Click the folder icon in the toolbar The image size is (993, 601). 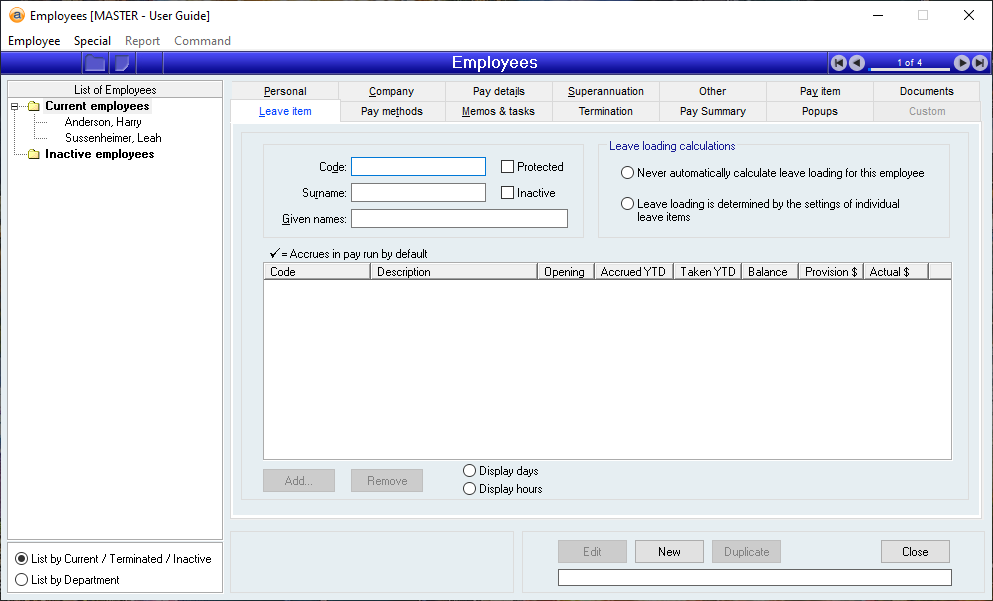tap(95, 63)
